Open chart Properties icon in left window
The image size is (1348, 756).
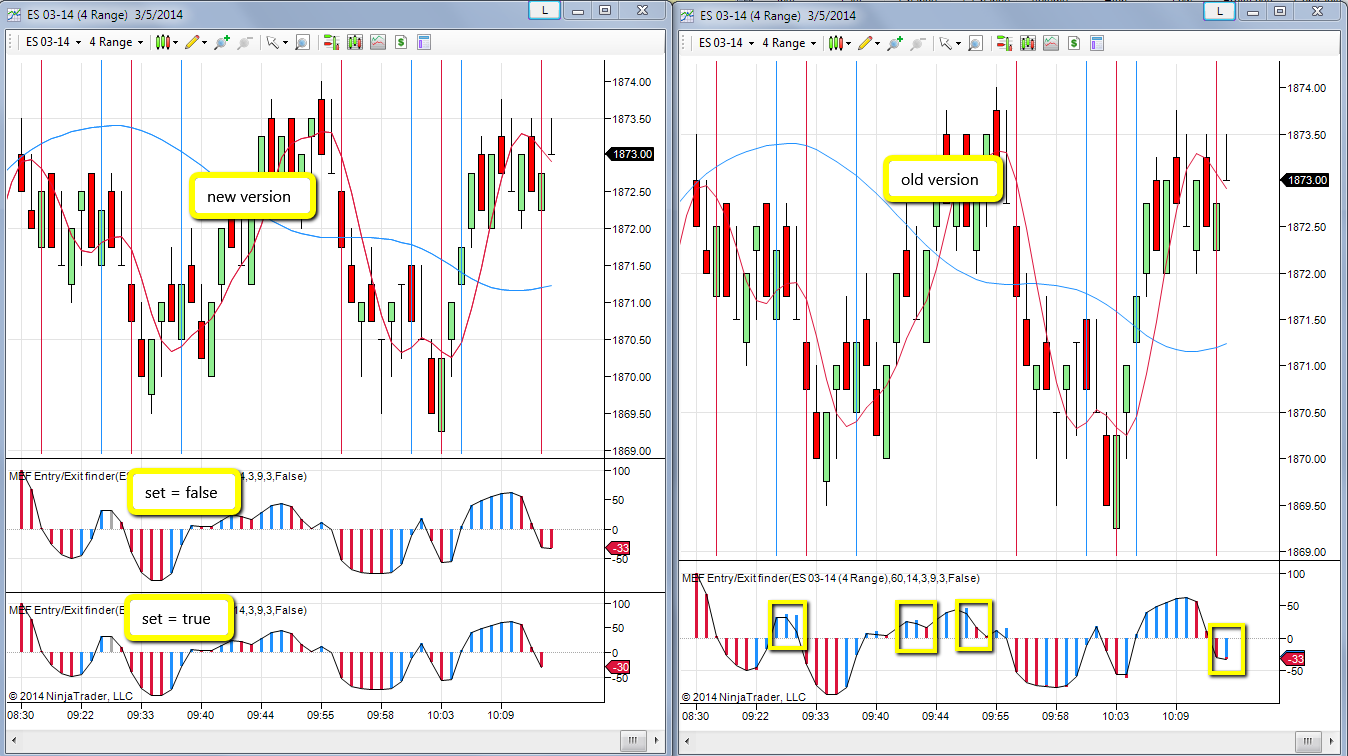pyautogui.click(x=424, y=42)
